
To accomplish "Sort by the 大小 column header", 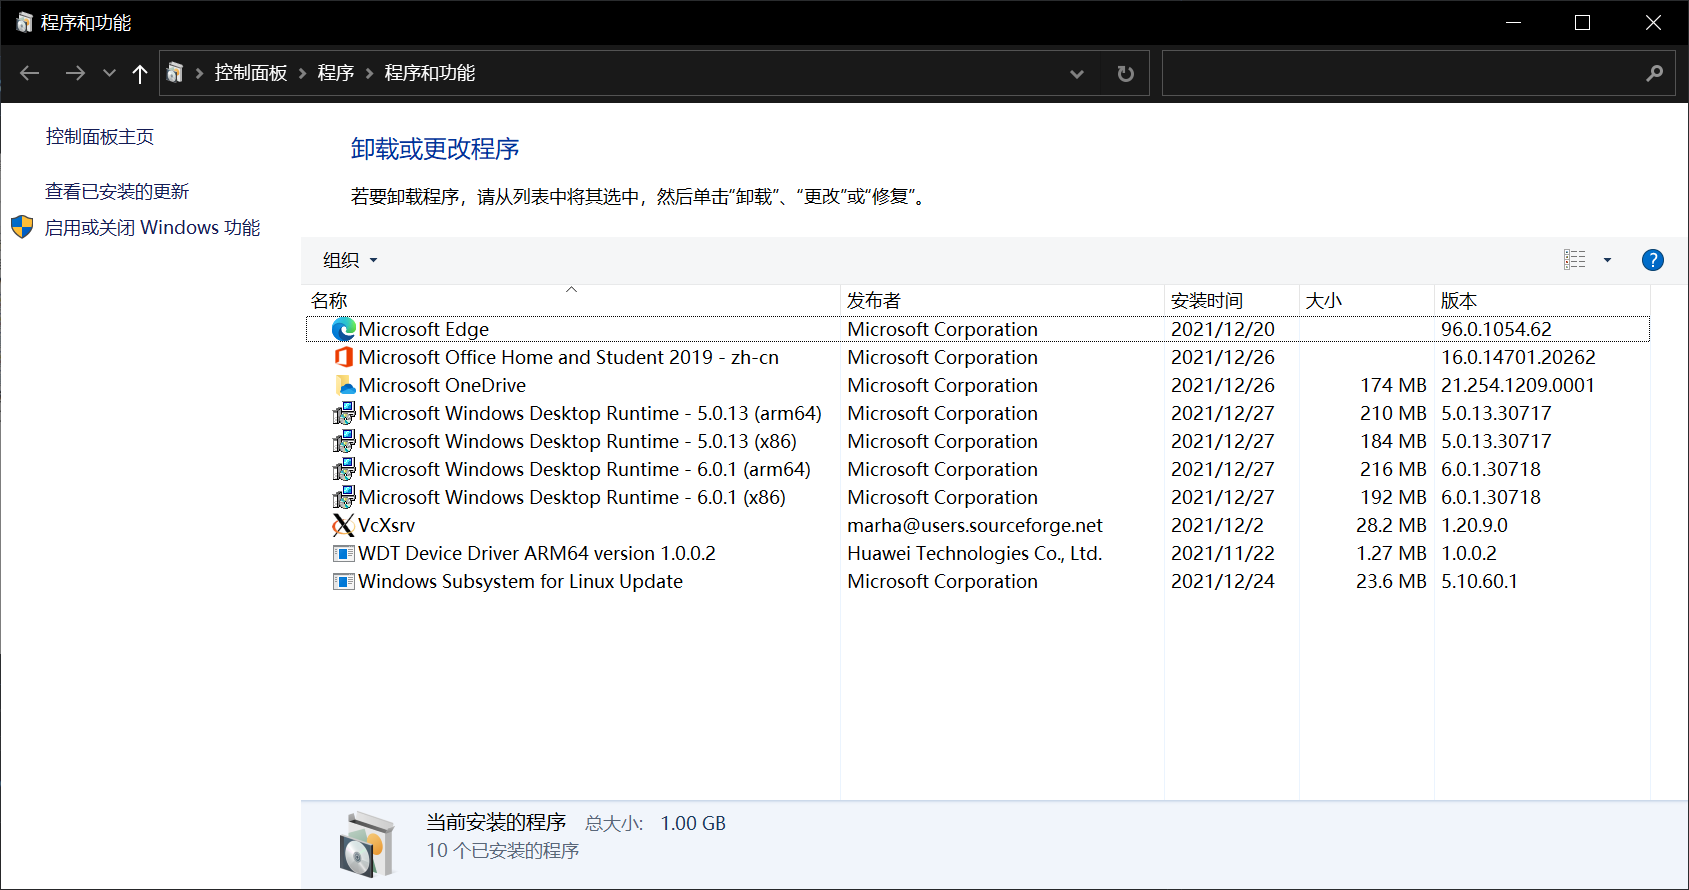I will click(1367, 300).
